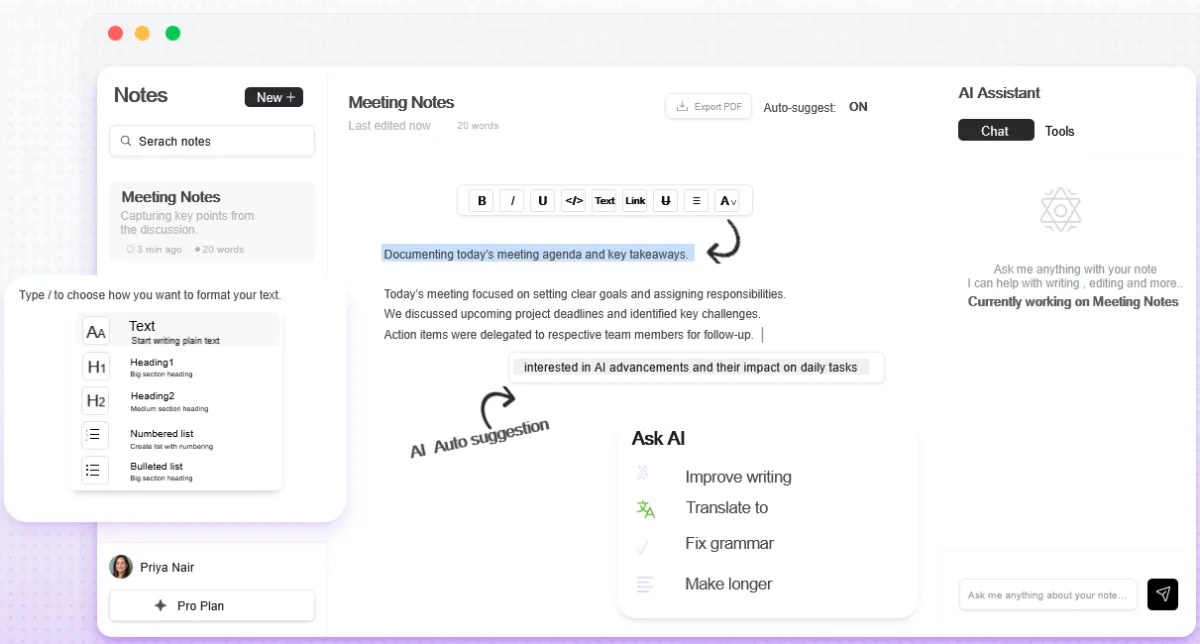The width and height of the screenshot is (1200, 644).
Task: Open the Tools tab in AI Assistant
Action: click(x=1060, y=131)
